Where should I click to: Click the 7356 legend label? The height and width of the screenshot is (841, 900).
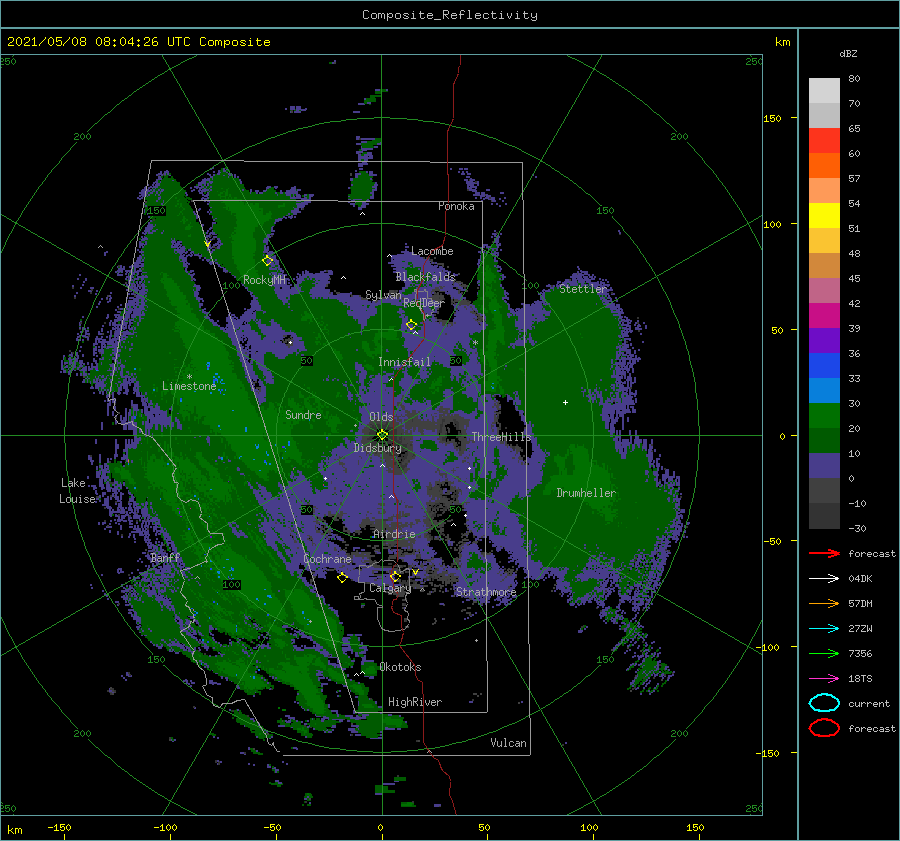point(860,653)
